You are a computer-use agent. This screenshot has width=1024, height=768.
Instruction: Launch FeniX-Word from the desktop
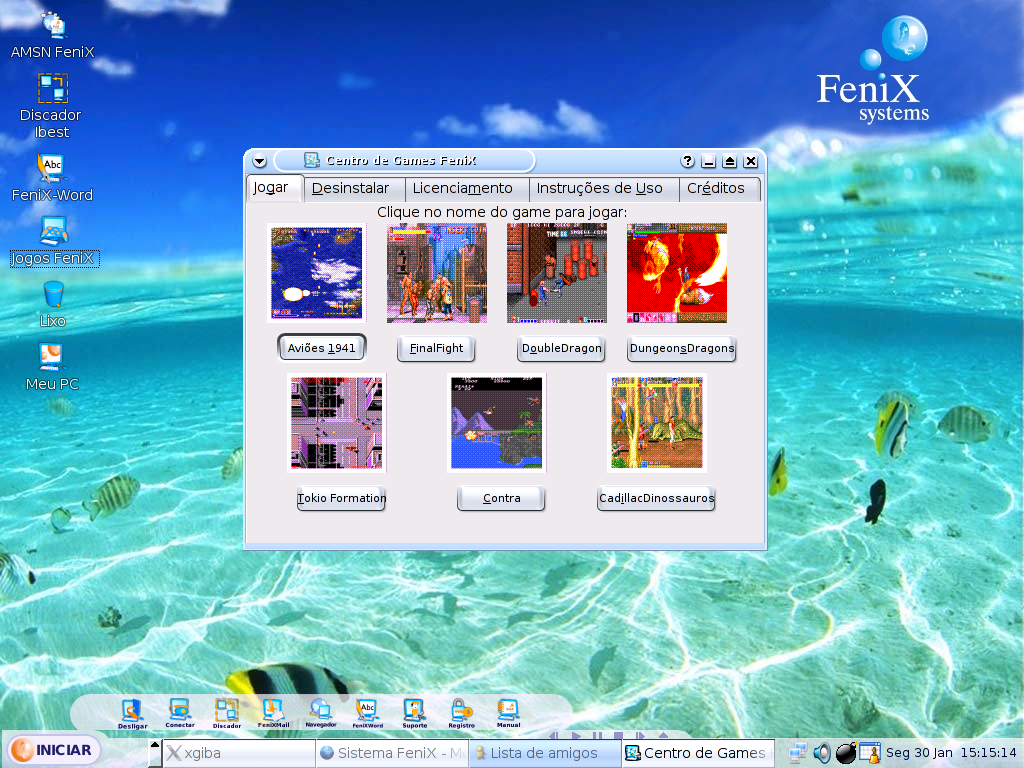click(52, 178)
